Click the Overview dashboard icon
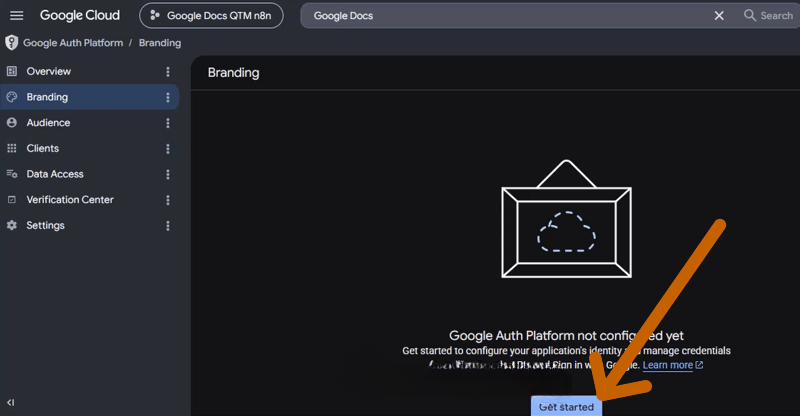Image resolution: width=800 pixels, height=416 pixels. [12, 71]
